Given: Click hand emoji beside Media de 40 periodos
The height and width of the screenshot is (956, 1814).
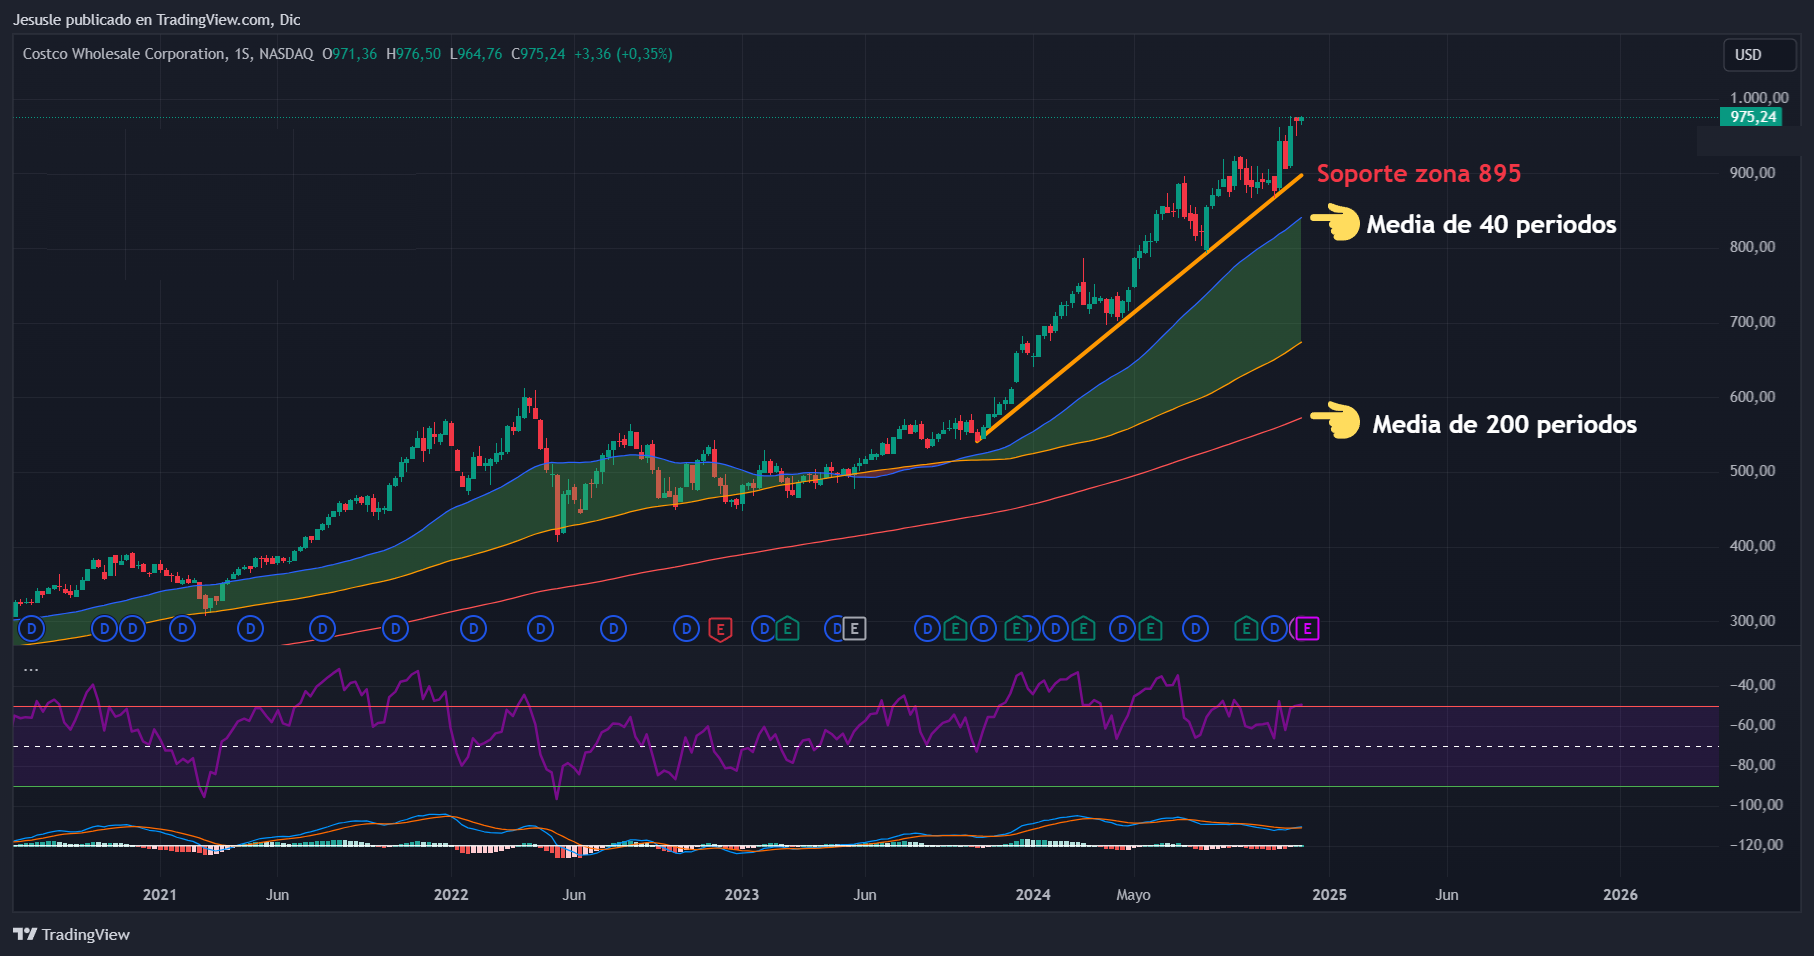Looking at the screenshot, I should (1336, 222).
